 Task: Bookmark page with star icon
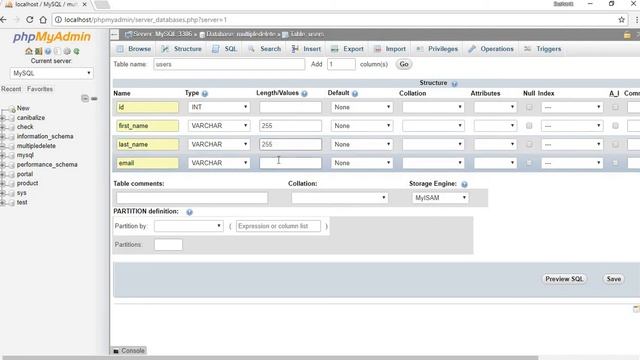tap(621, 20)
